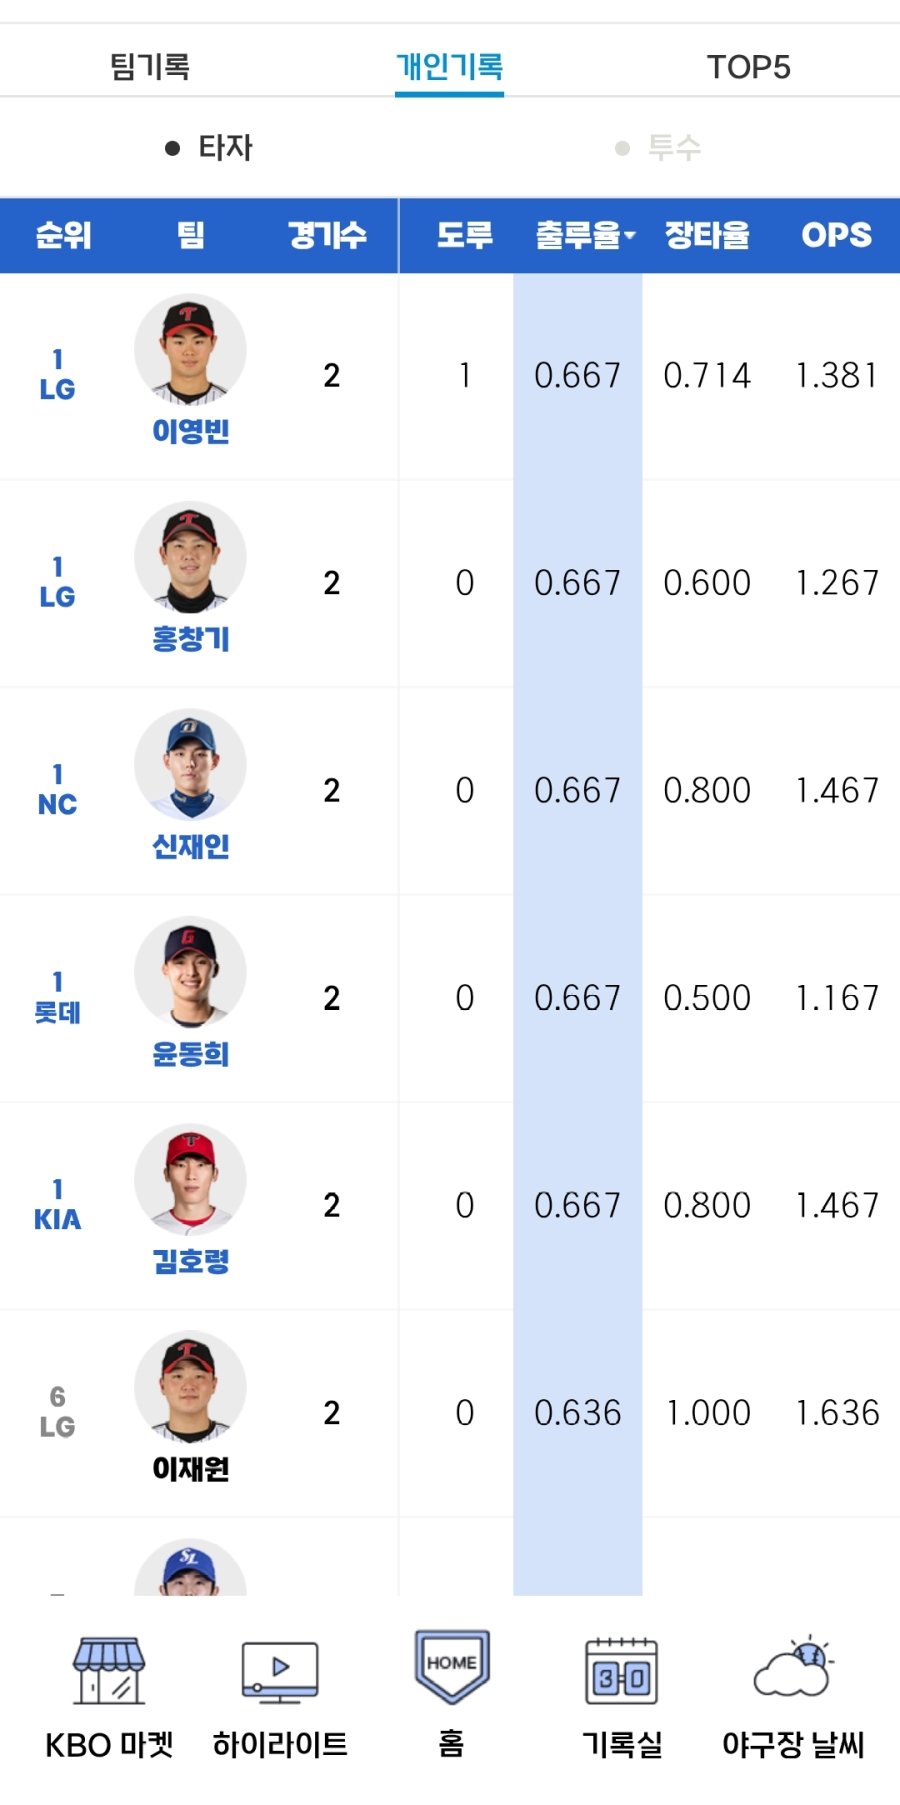Switch to the 팀기록 tab

pyautogui.click(x=150, y=67)
